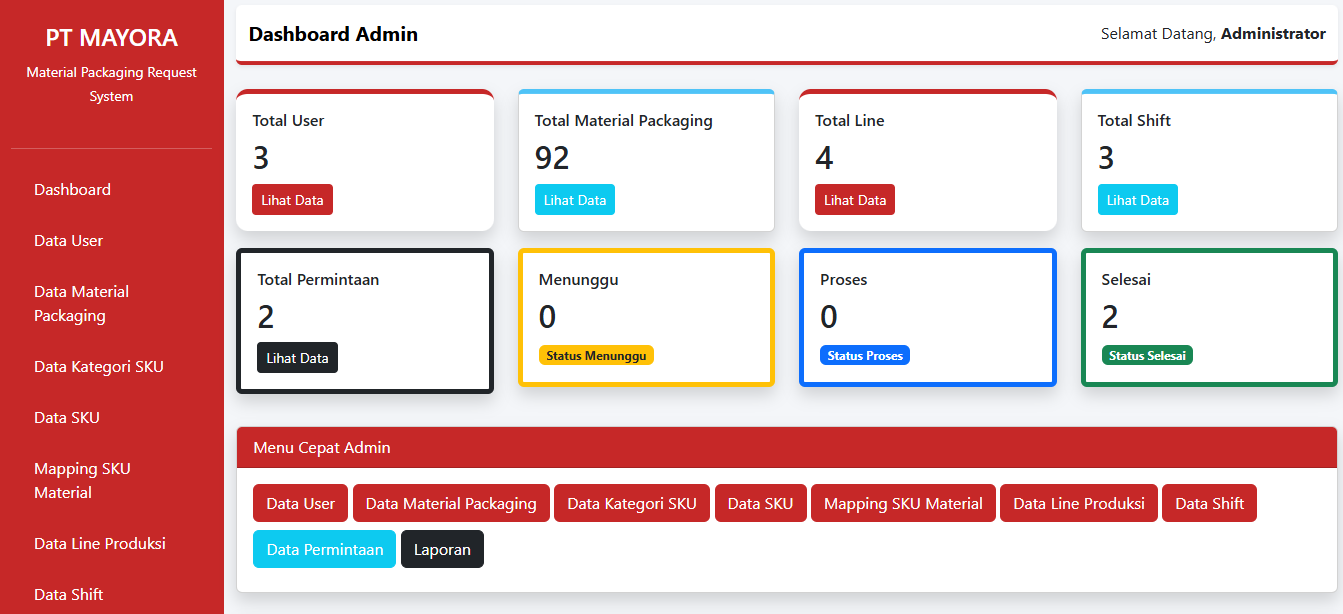Viewport: 1343px width, 614px height.
Task: Open Data Kategori SKU quick menu button
Action: (x=632, y=504)
